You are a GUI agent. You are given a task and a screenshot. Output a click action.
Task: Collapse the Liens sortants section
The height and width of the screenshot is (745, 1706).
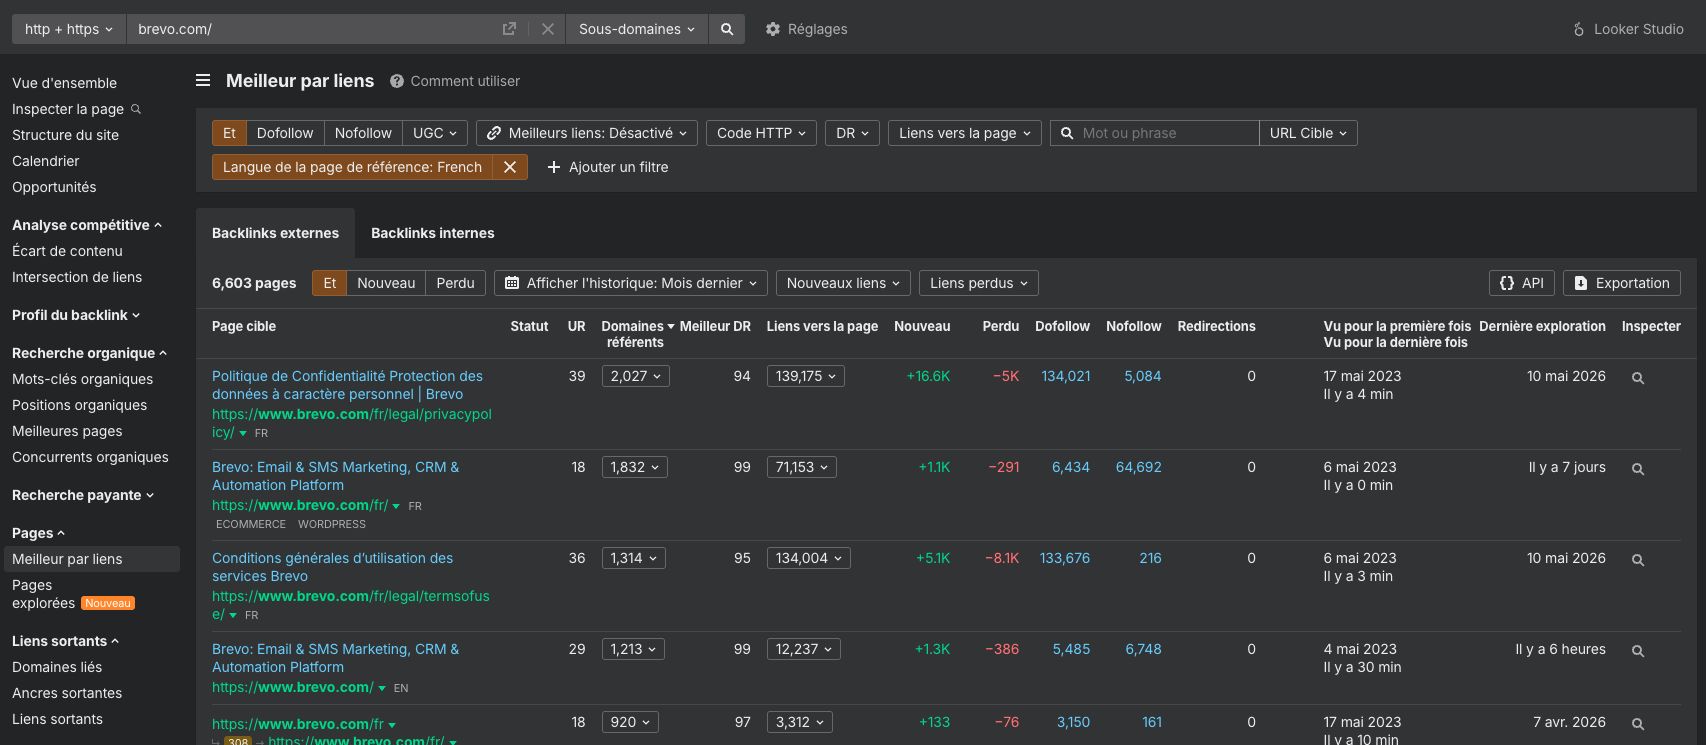pos(65,641)
